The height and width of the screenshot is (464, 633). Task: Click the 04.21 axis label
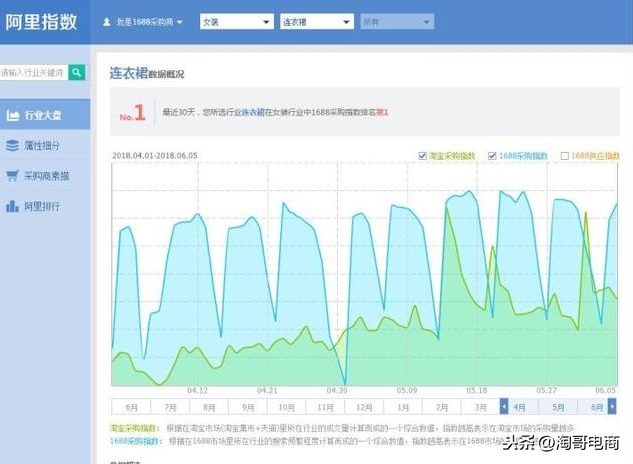[267, 391]
